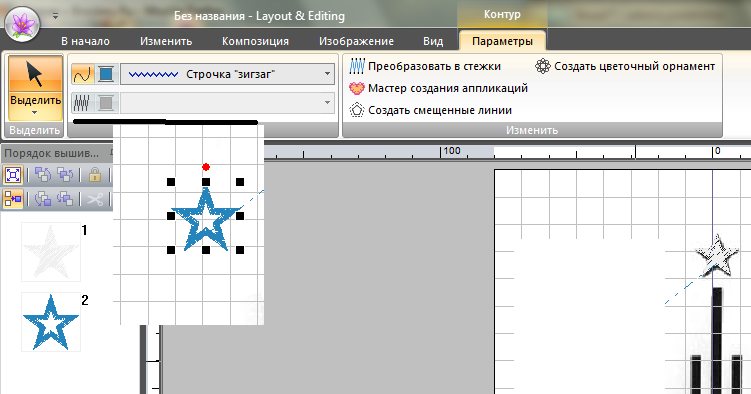Toggle the line sew curve button
The height and width of the screenshot is (394, 751).
point(82,74)
